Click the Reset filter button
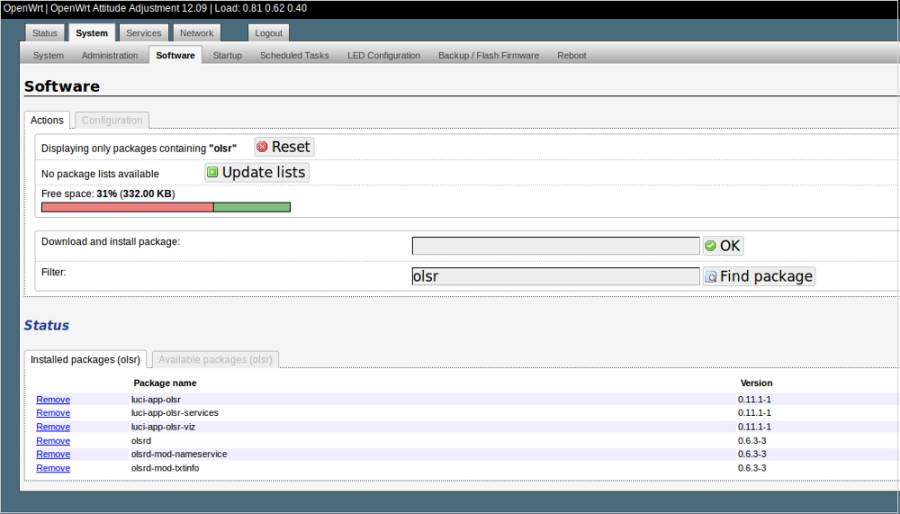This screenshot has width=900, height=514. [x=284, y=147]
